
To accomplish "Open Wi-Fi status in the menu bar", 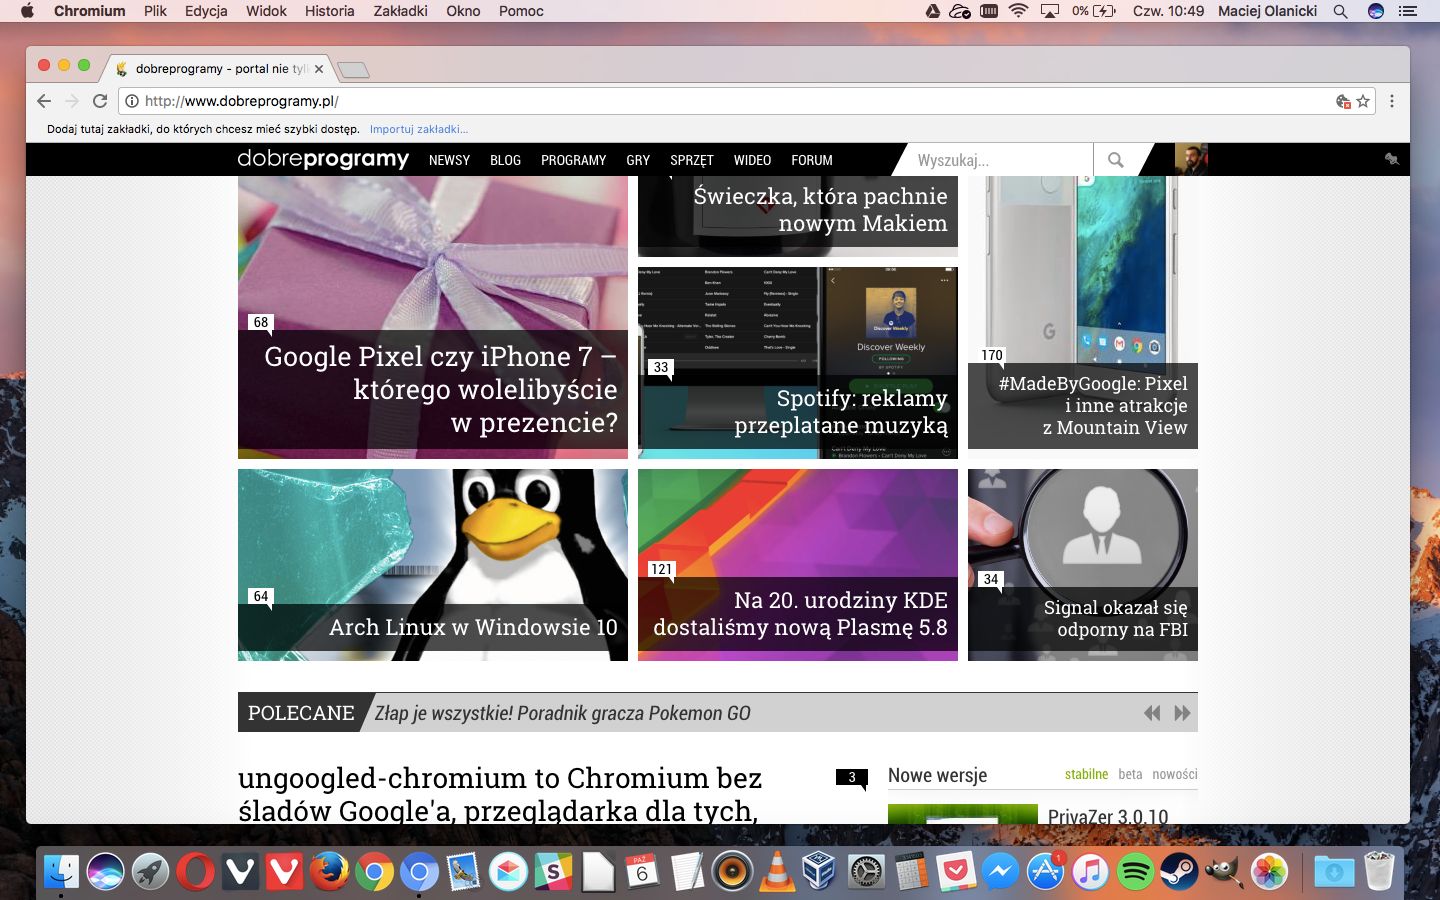I will 1019,11.
